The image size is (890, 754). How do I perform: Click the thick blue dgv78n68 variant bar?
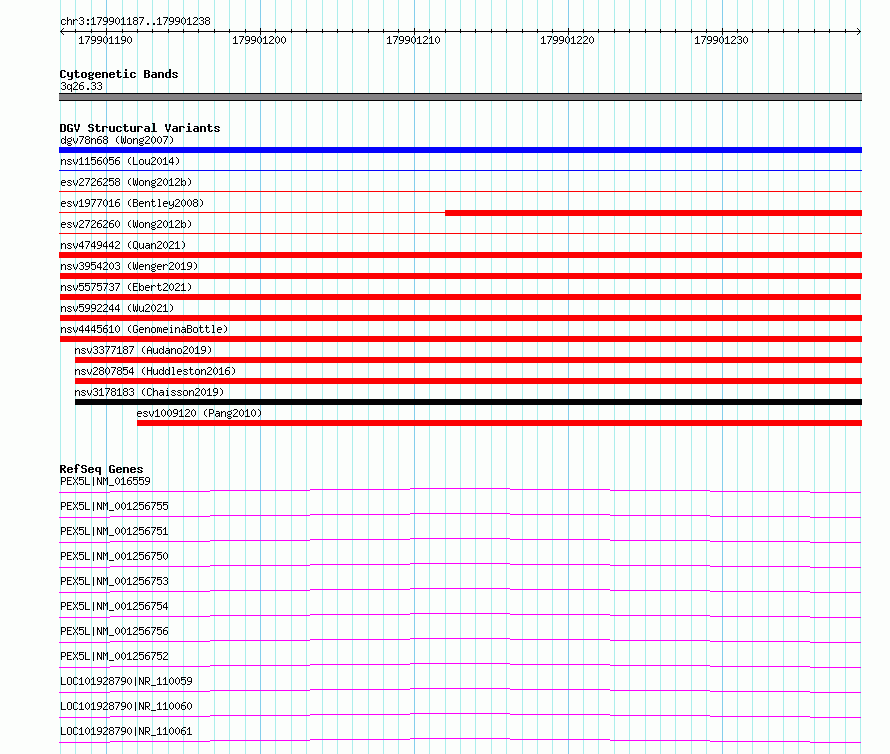460,150
